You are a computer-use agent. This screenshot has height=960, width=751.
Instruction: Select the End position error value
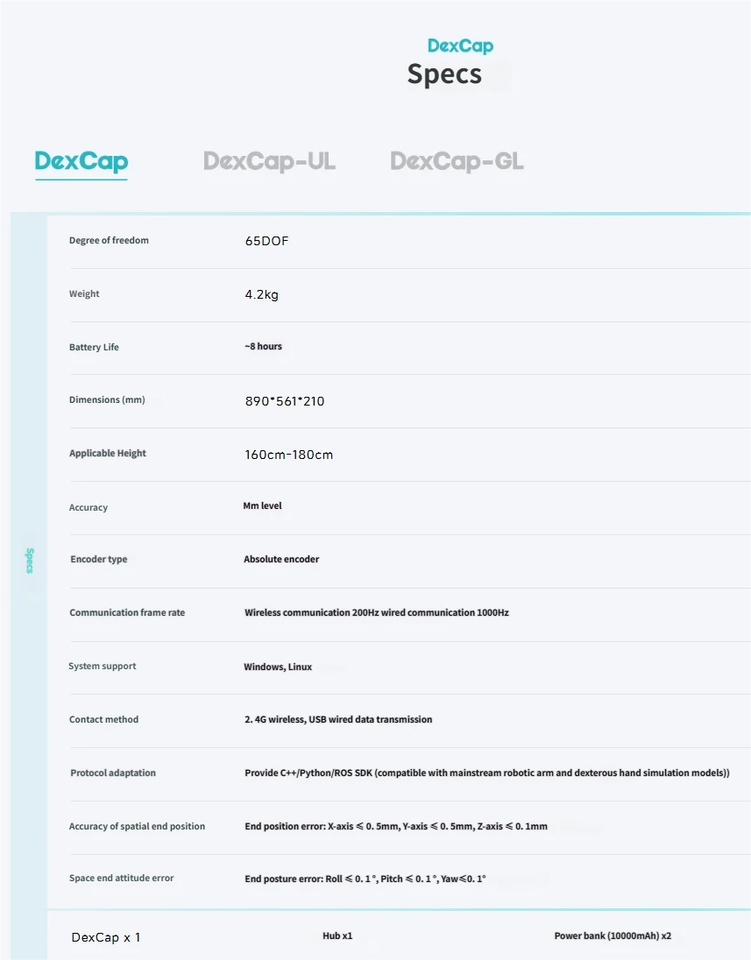(396, 826)
